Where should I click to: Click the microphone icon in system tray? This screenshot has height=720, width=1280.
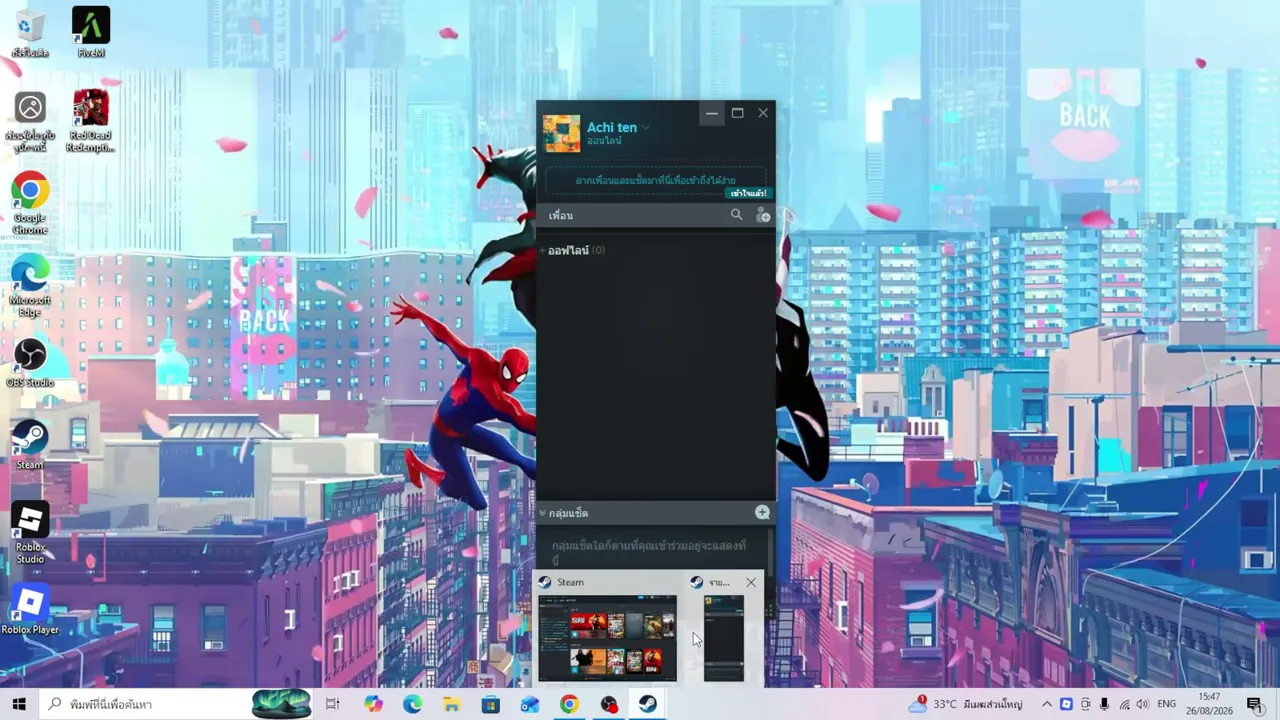click(x=1104, y=704)
